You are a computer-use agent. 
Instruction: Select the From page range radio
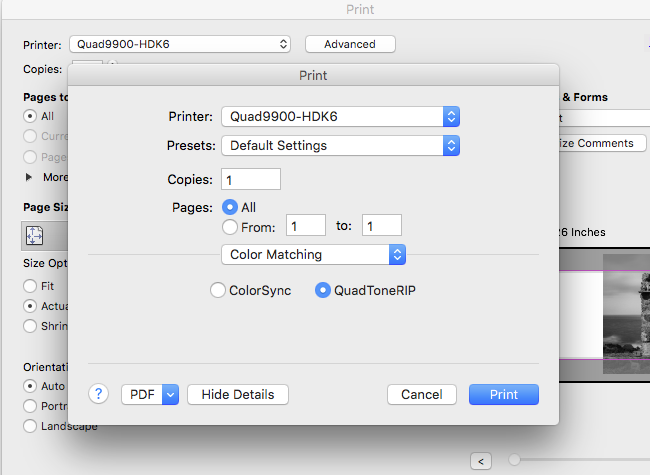(231, 226)
